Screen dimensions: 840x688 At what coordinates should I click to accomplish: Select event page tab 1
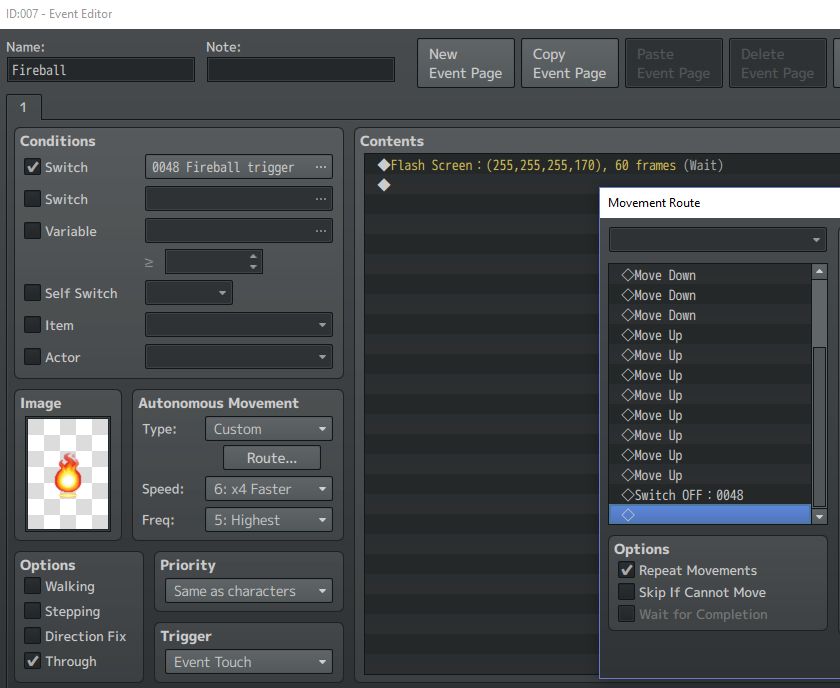[24, 108]
